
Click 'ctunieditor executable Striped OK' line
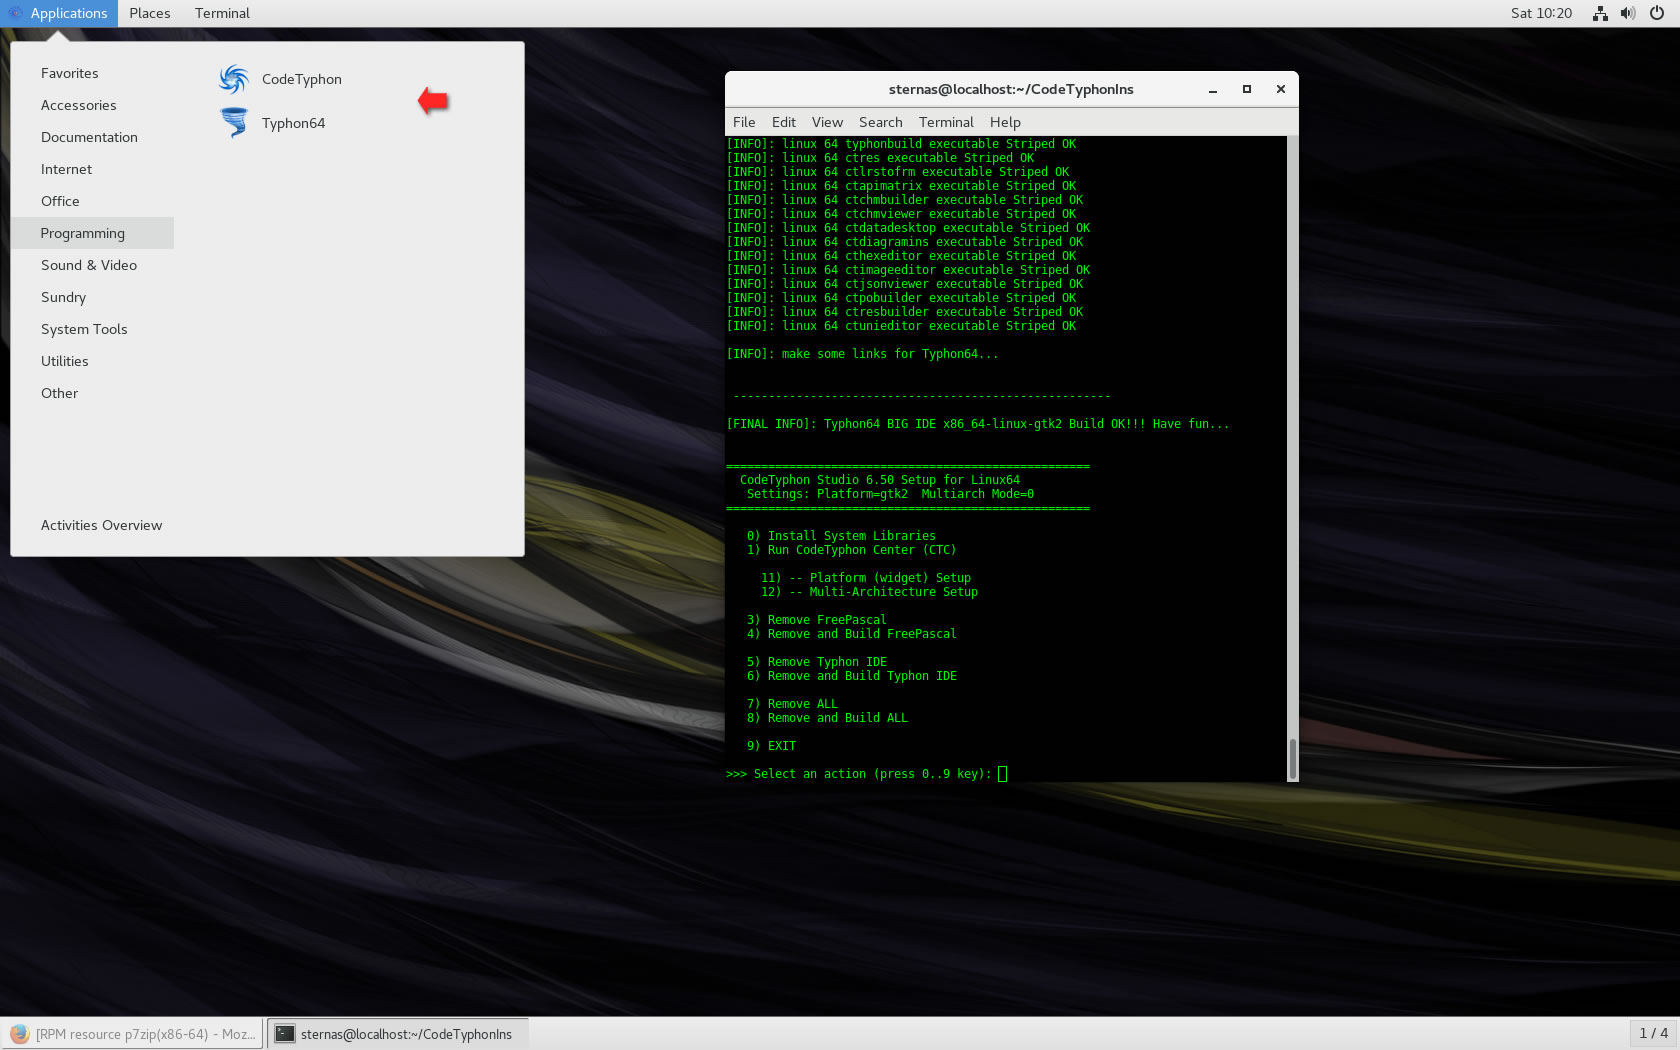click(901, 326)
